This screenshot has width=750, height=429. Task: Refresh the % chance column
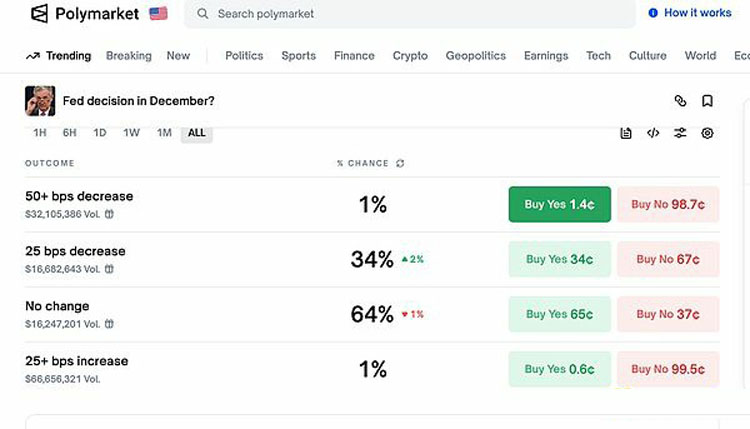400,163
